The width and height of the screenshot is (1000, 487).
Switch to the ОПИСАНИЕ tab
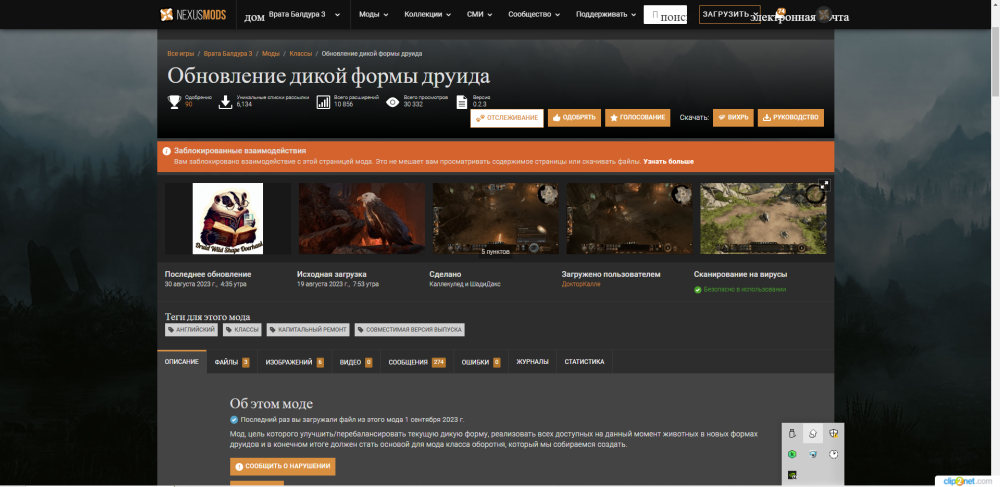[x=182, y=362]
